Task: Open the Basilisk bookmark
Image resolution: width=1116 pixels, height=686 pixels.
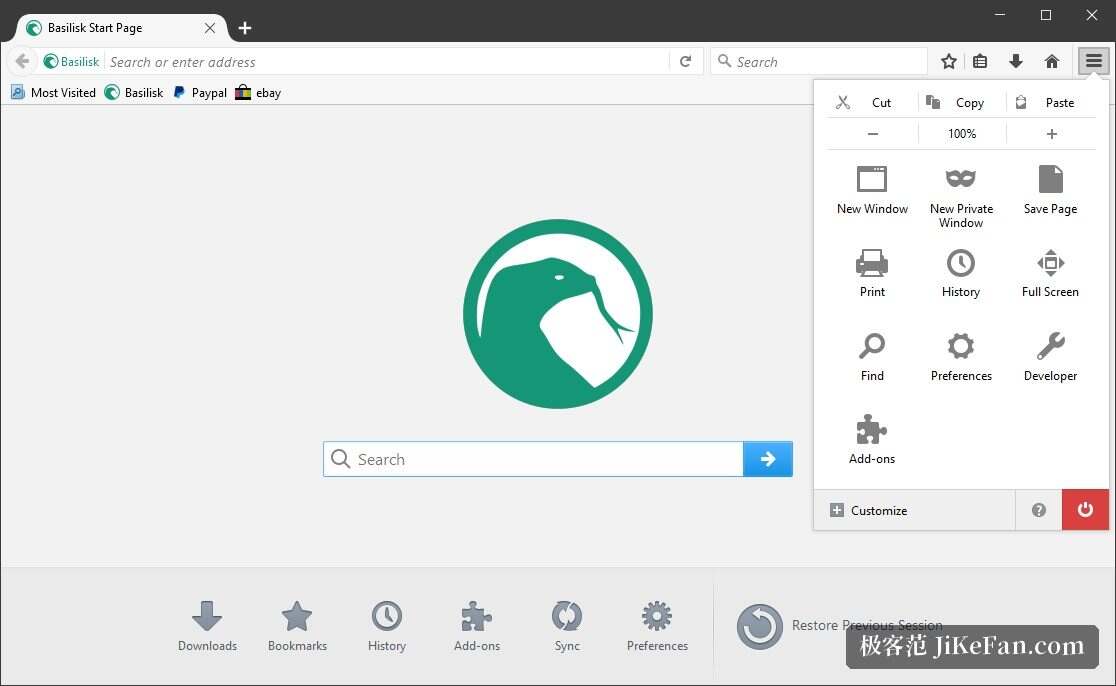Action: point(134,93)
